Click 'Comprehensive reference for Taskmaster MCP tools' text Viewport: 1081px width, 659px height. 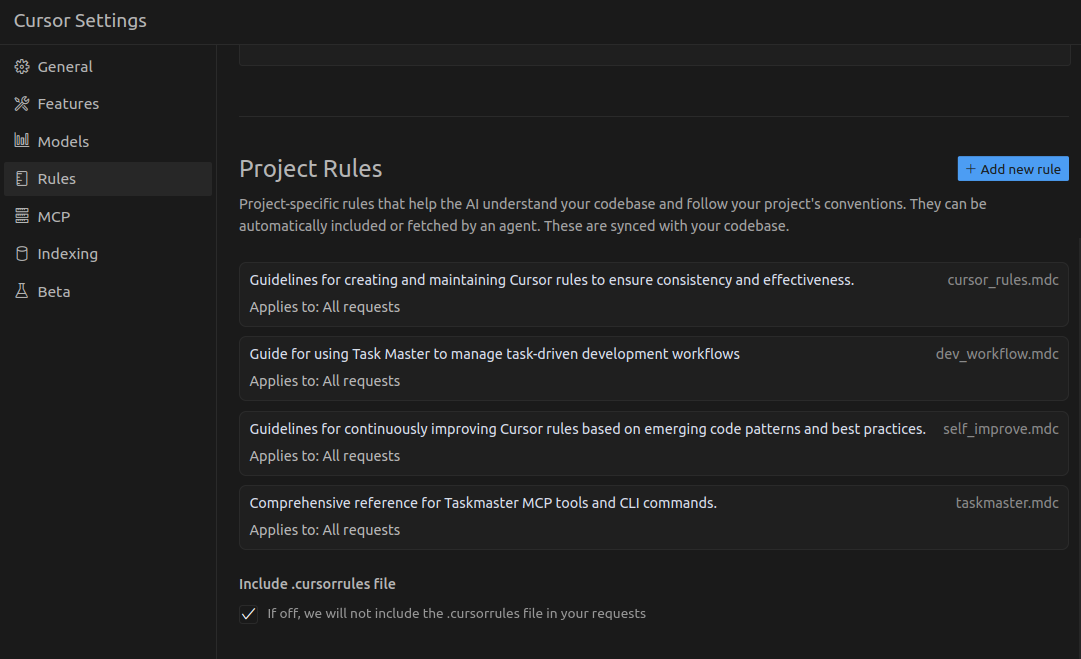pos(483,503)
